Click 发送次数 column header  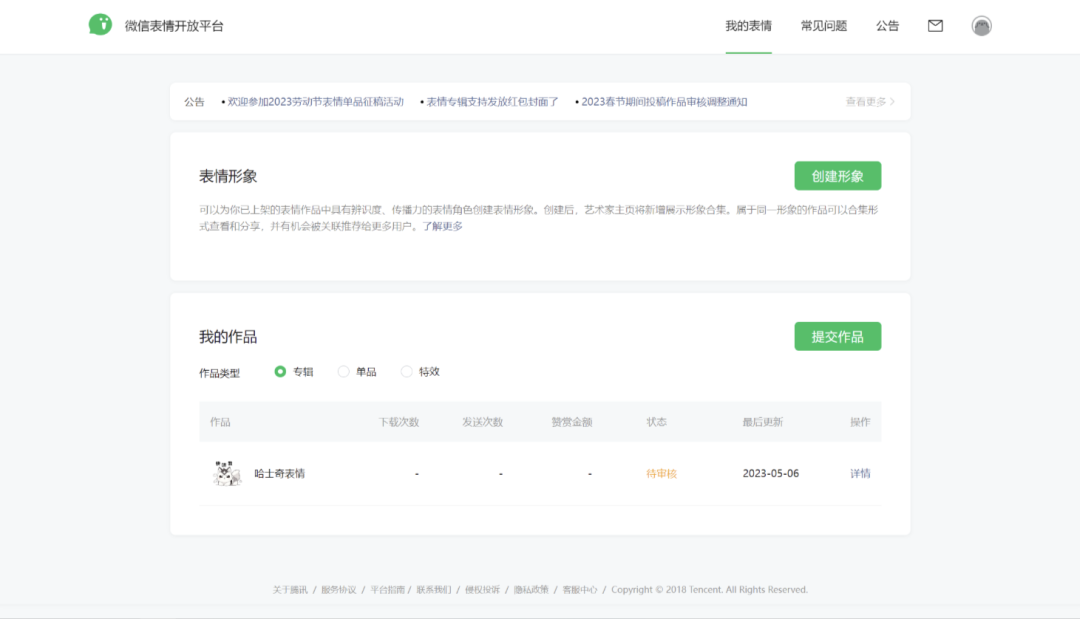click(482, 422)
